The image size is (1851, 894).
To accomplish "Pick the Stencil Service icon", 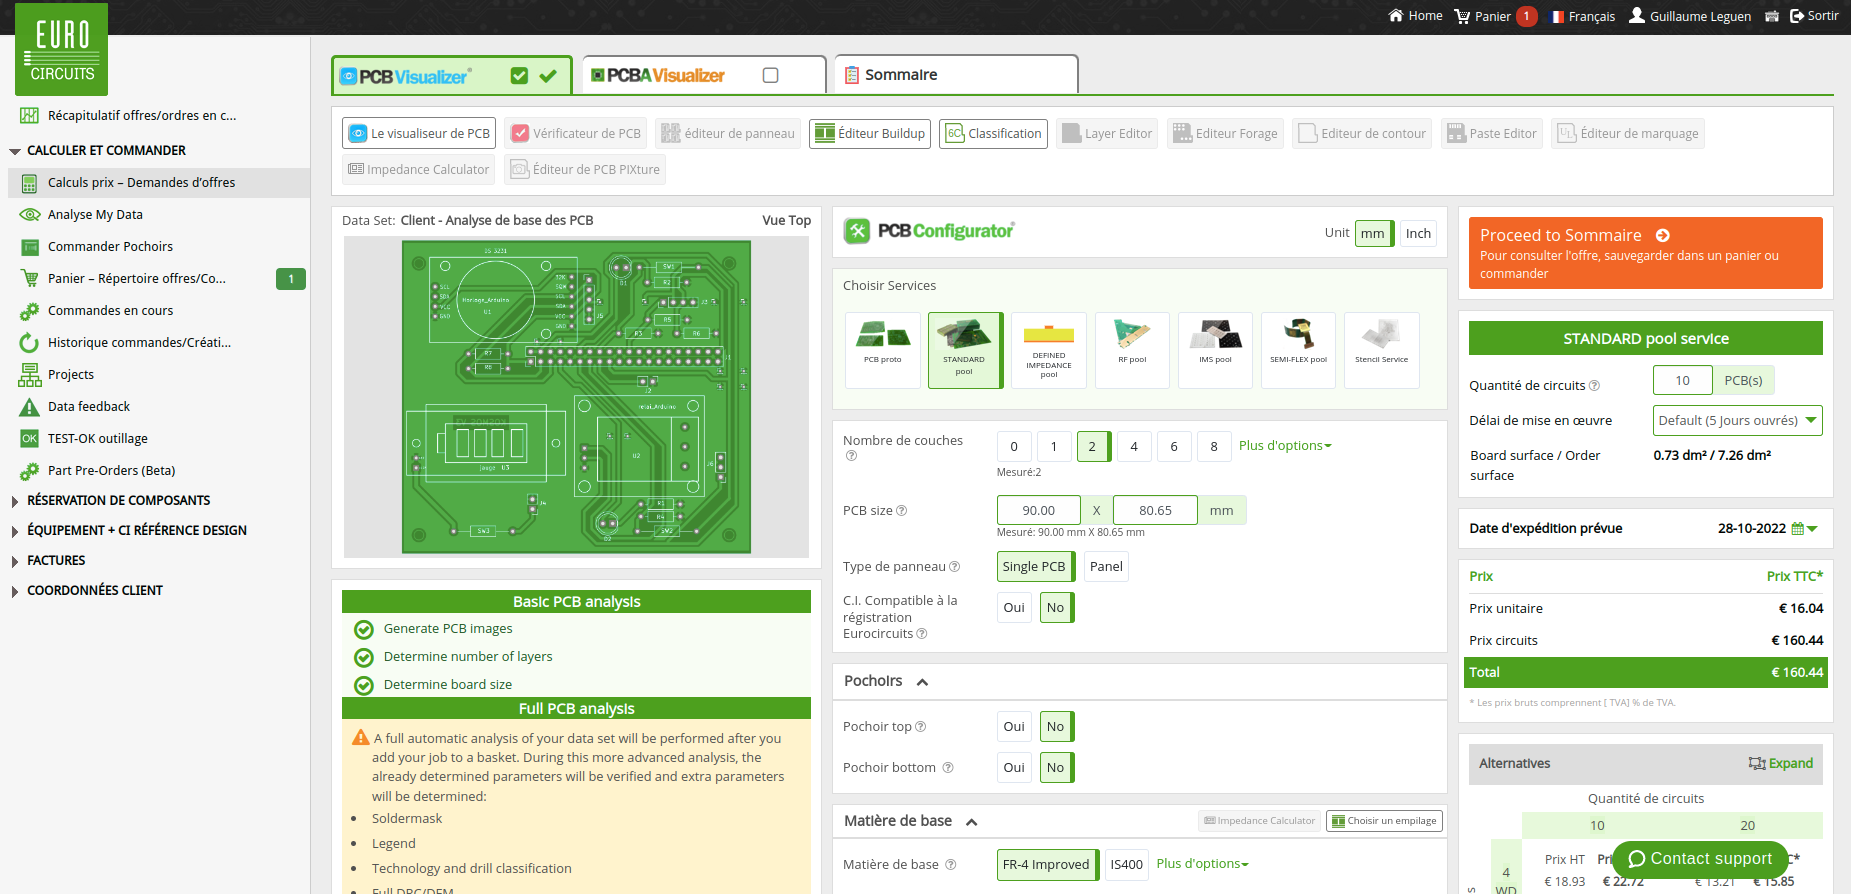I will click(x=1381, y=350).
